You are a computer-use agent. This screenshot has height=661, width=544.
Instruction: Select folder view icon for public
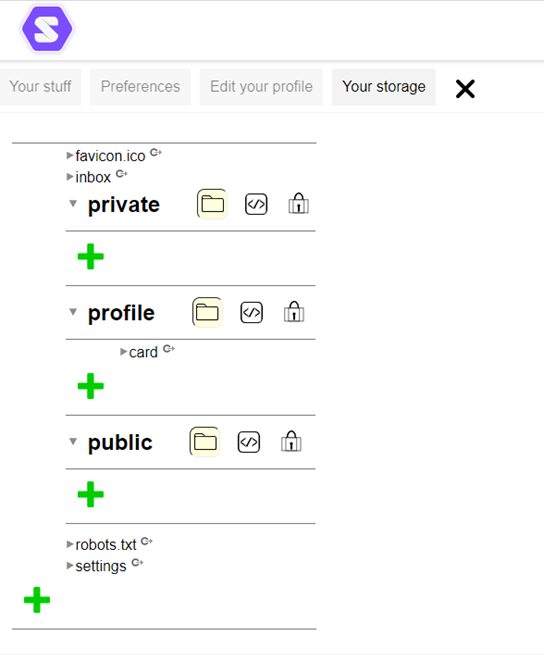click(x=205, y=442)
